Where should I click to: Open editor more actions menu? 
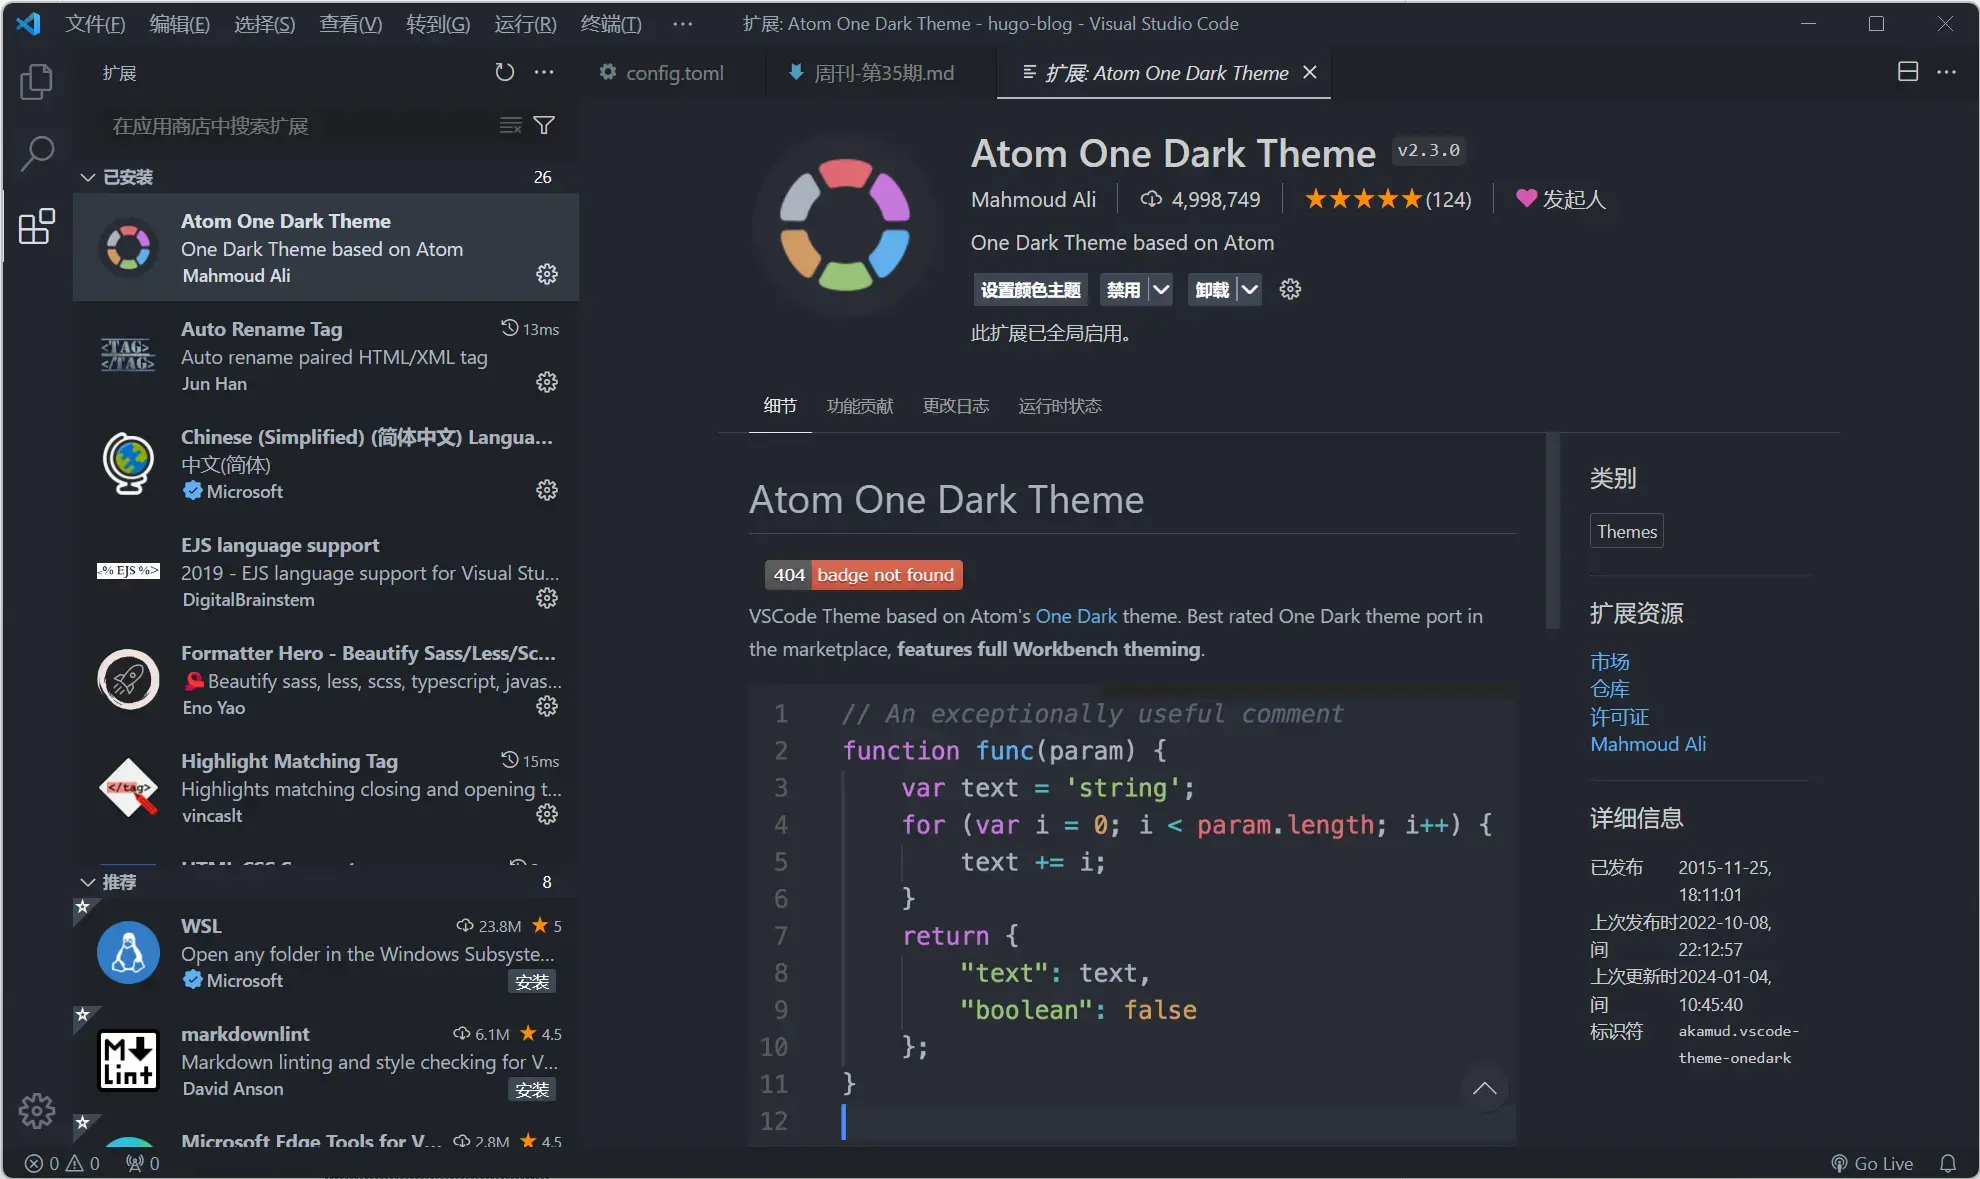pos(1946,72)
